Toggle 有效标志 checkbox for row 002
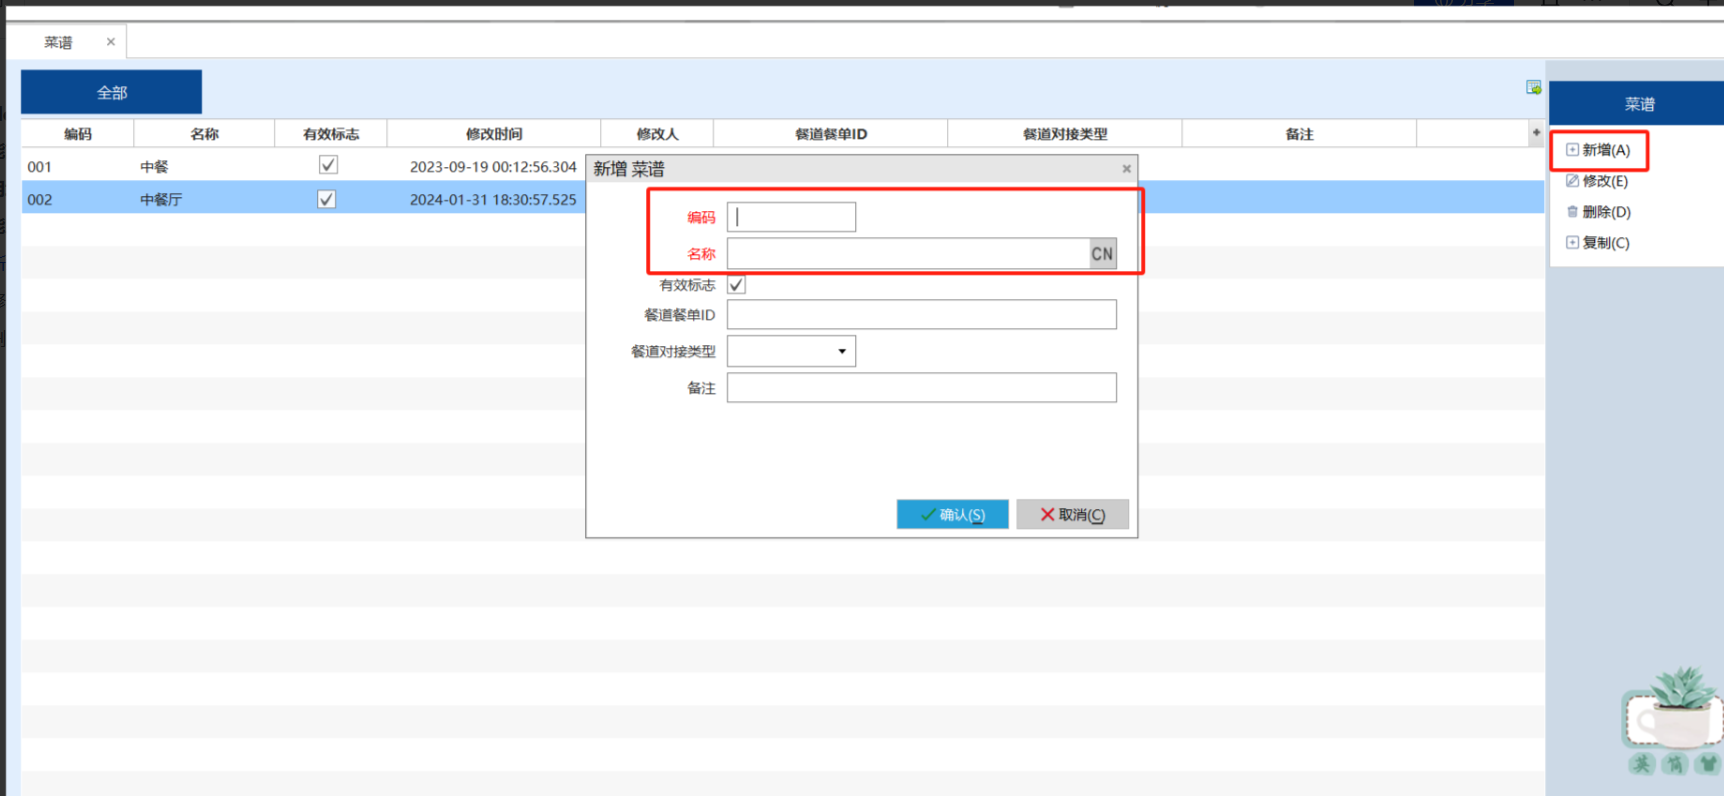 (x=327, y=199)
